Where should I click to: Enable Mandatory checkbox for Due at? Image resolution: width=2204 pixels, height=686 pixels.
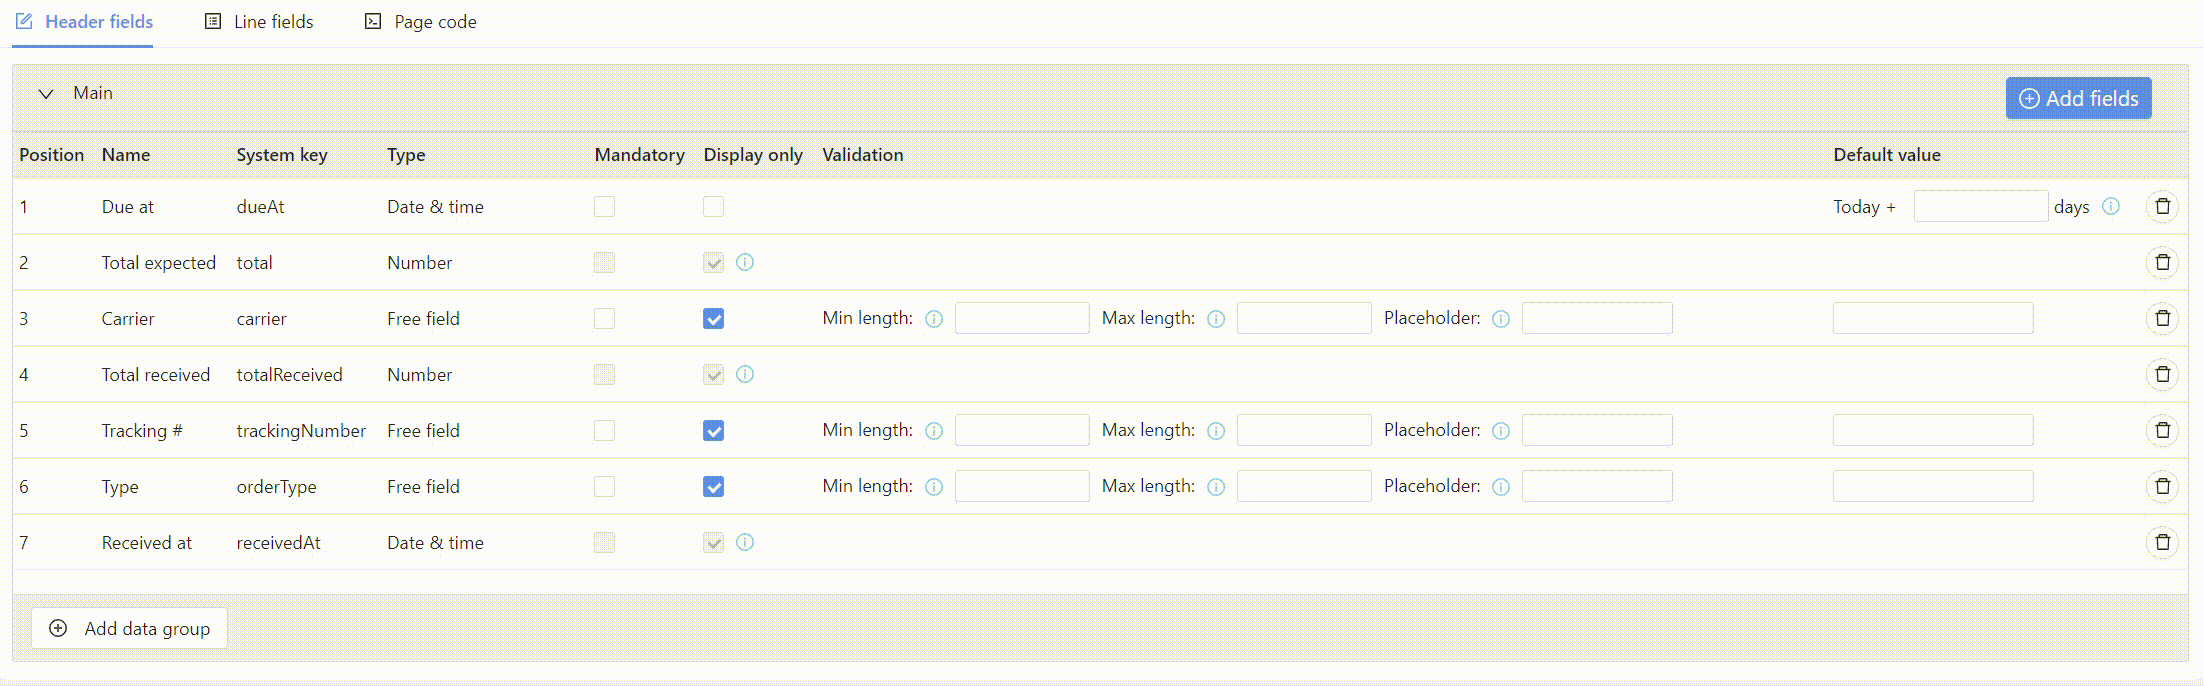(x=604, y=207)
